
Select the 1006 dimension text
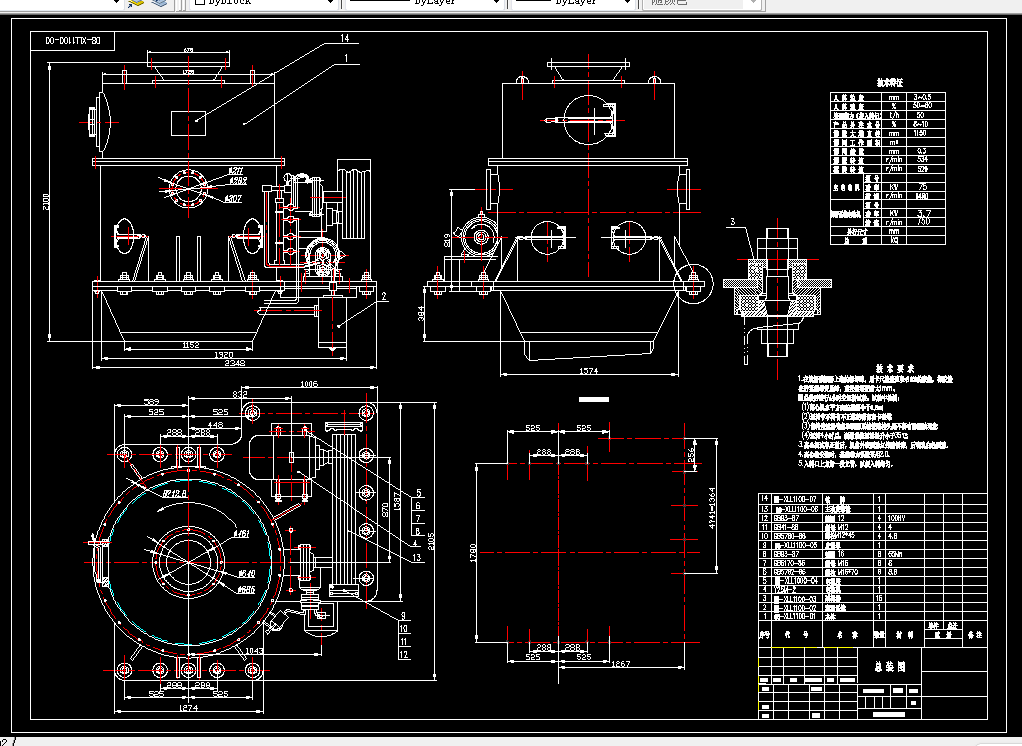coord(309,384)
